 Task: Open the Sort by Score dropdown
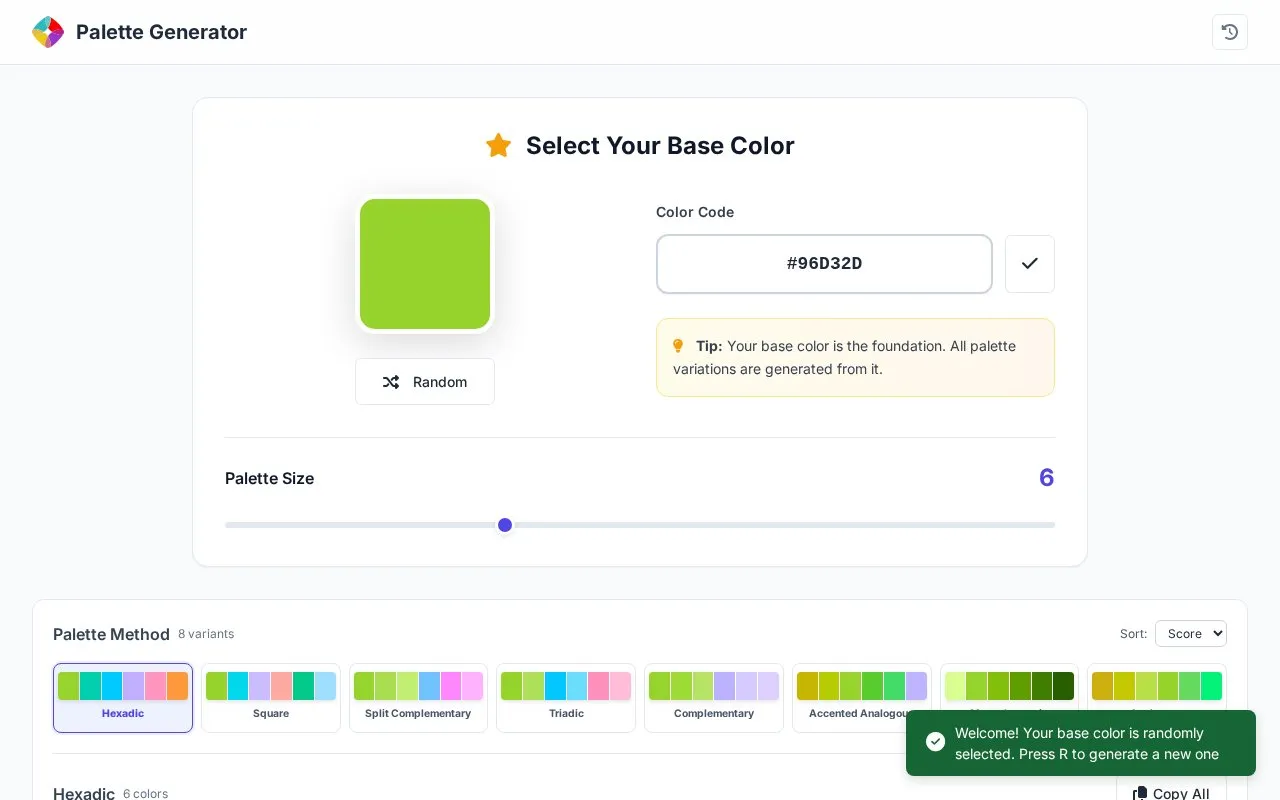[1191, 634]
